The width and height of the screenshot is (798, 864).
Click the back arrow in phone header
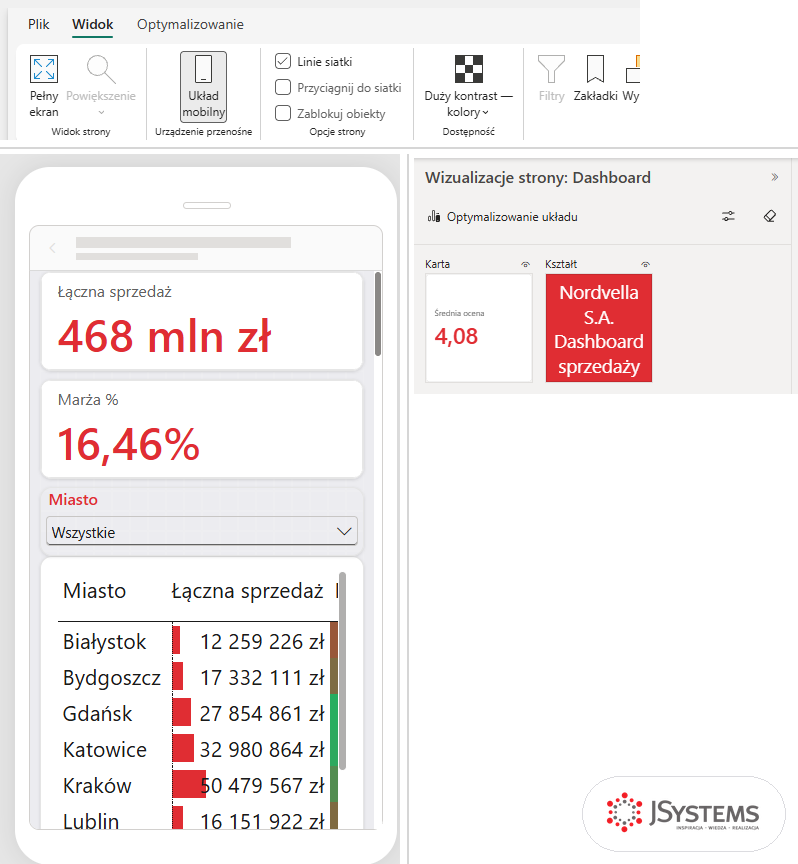[53, 248]
